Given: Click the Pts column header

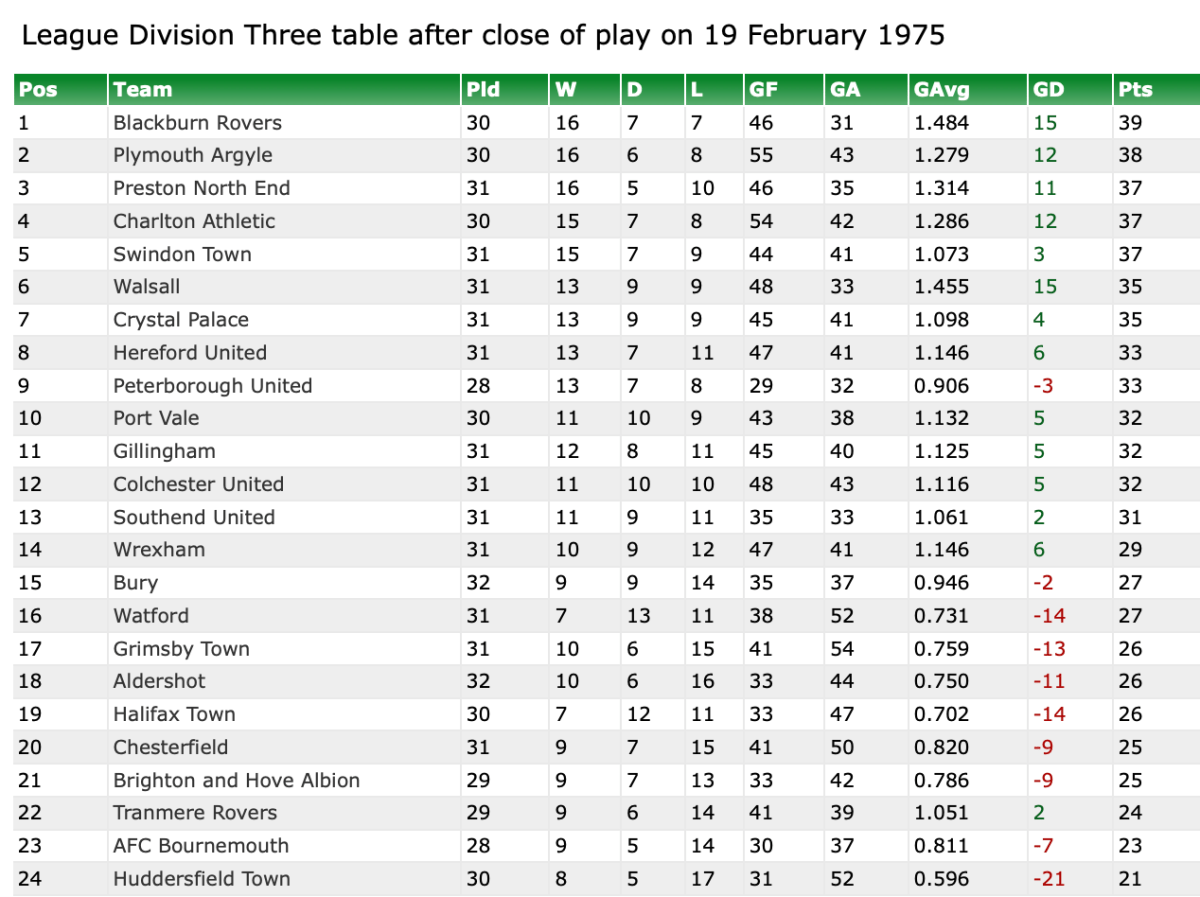Looking at the screenshot, I should coord(1135,90).
